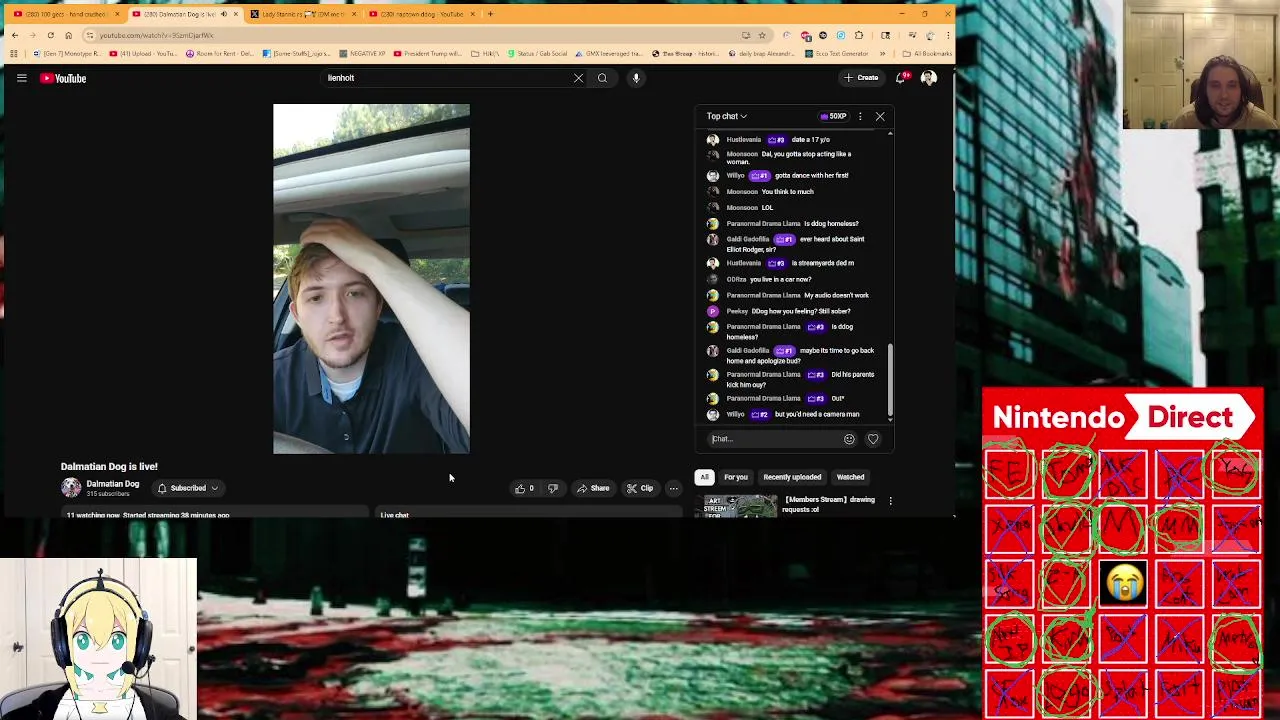
Task: Open the YouTube account avatar menu
Action: [929, 78]
